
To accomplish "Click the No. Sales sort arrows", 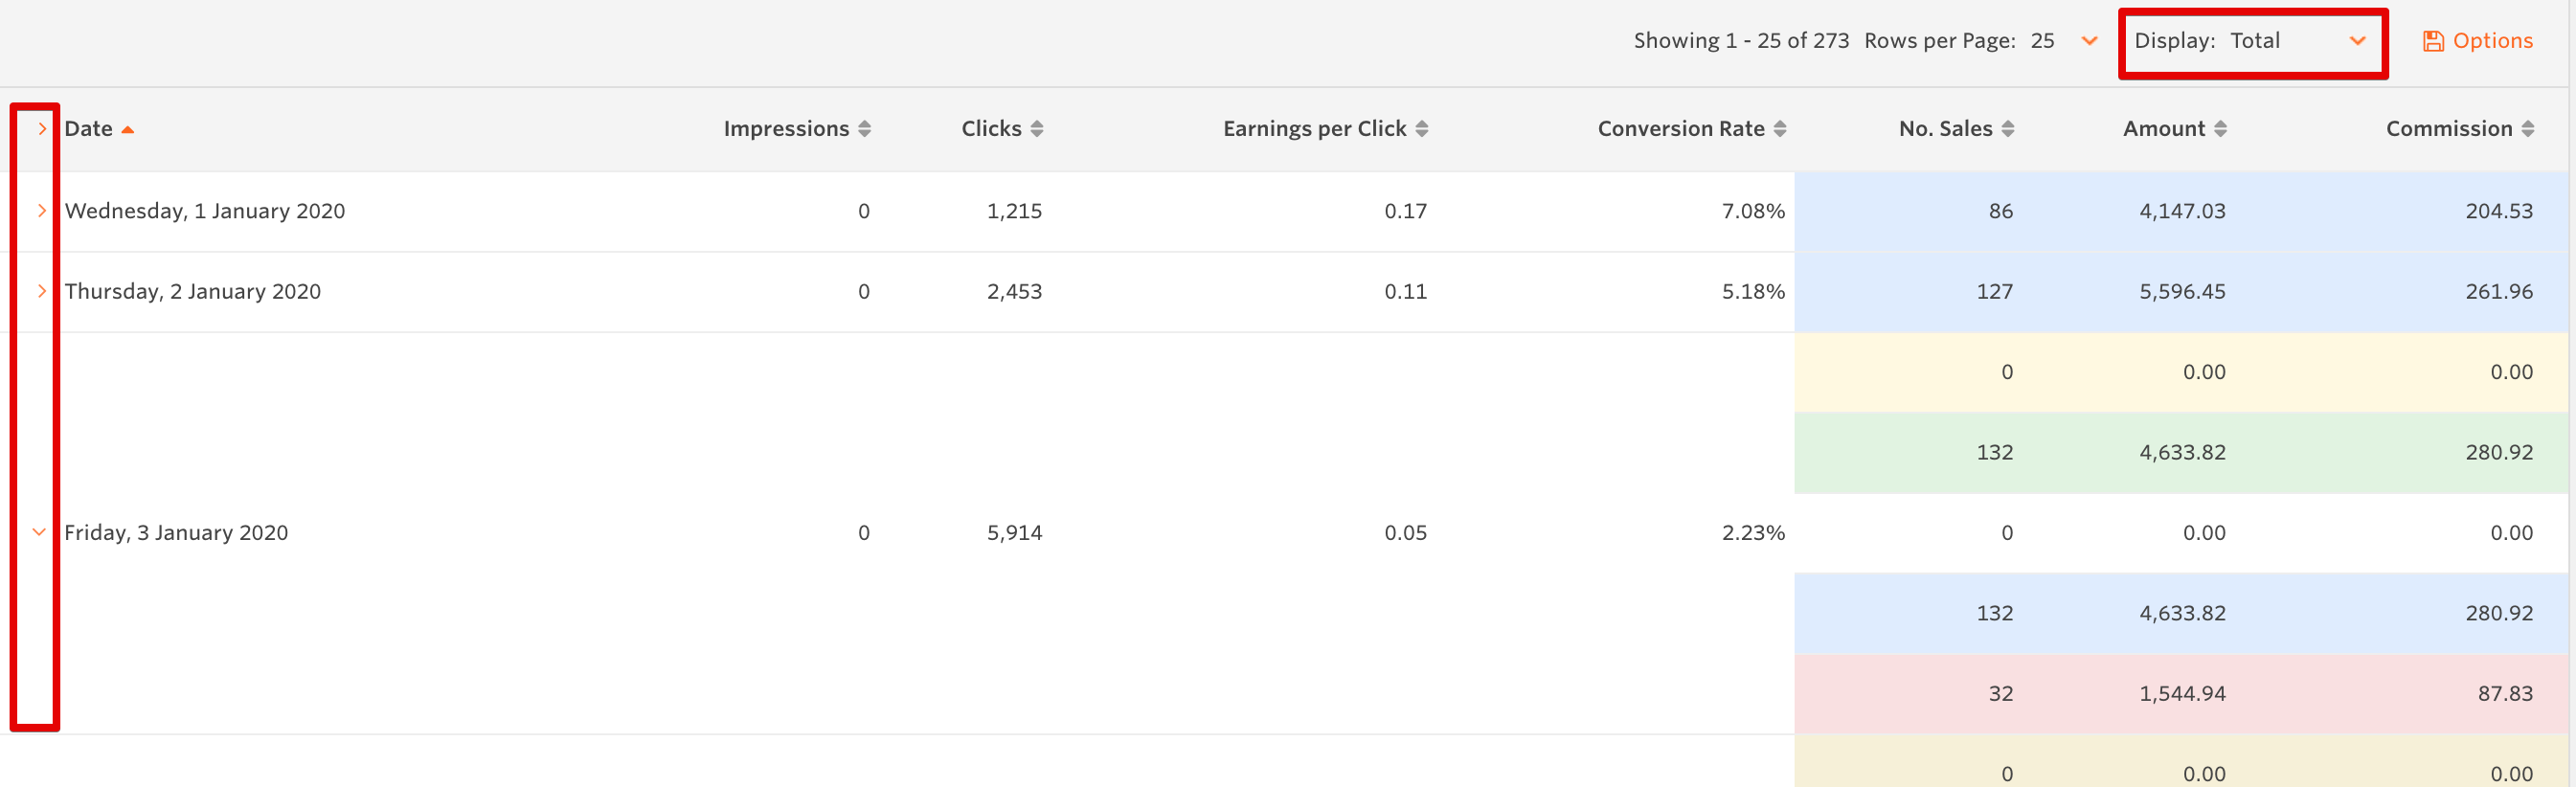I will click(2007, 129).
